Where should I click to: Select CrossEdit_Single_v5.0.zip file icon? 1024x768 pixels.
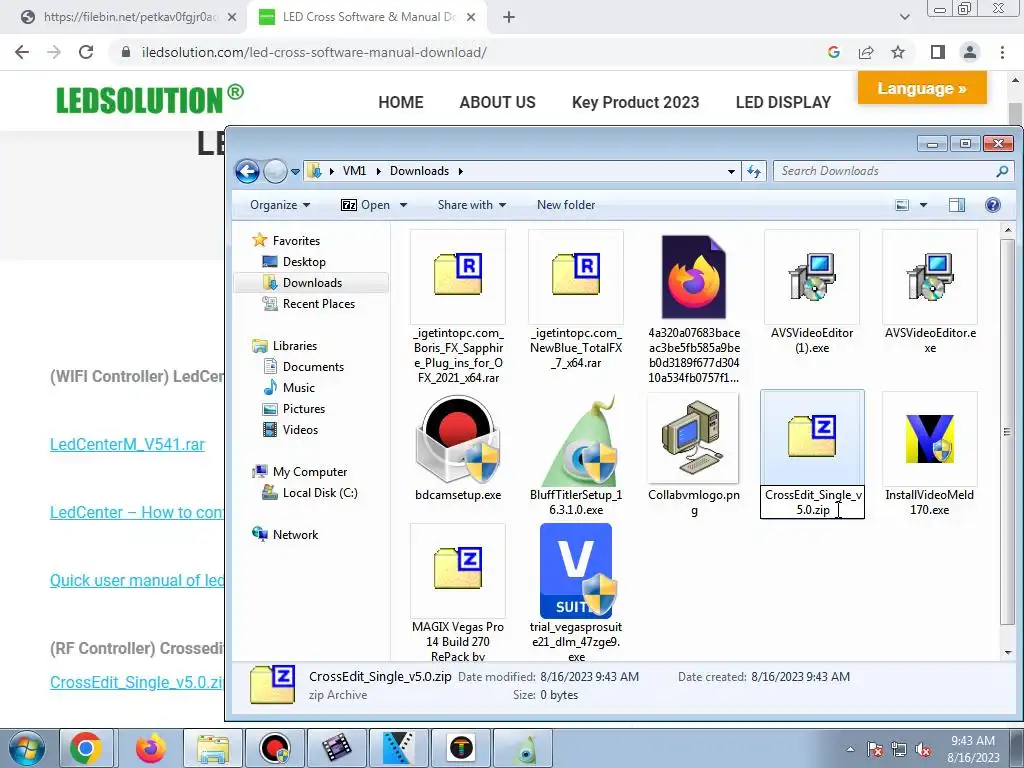click(x=812, y=438)
